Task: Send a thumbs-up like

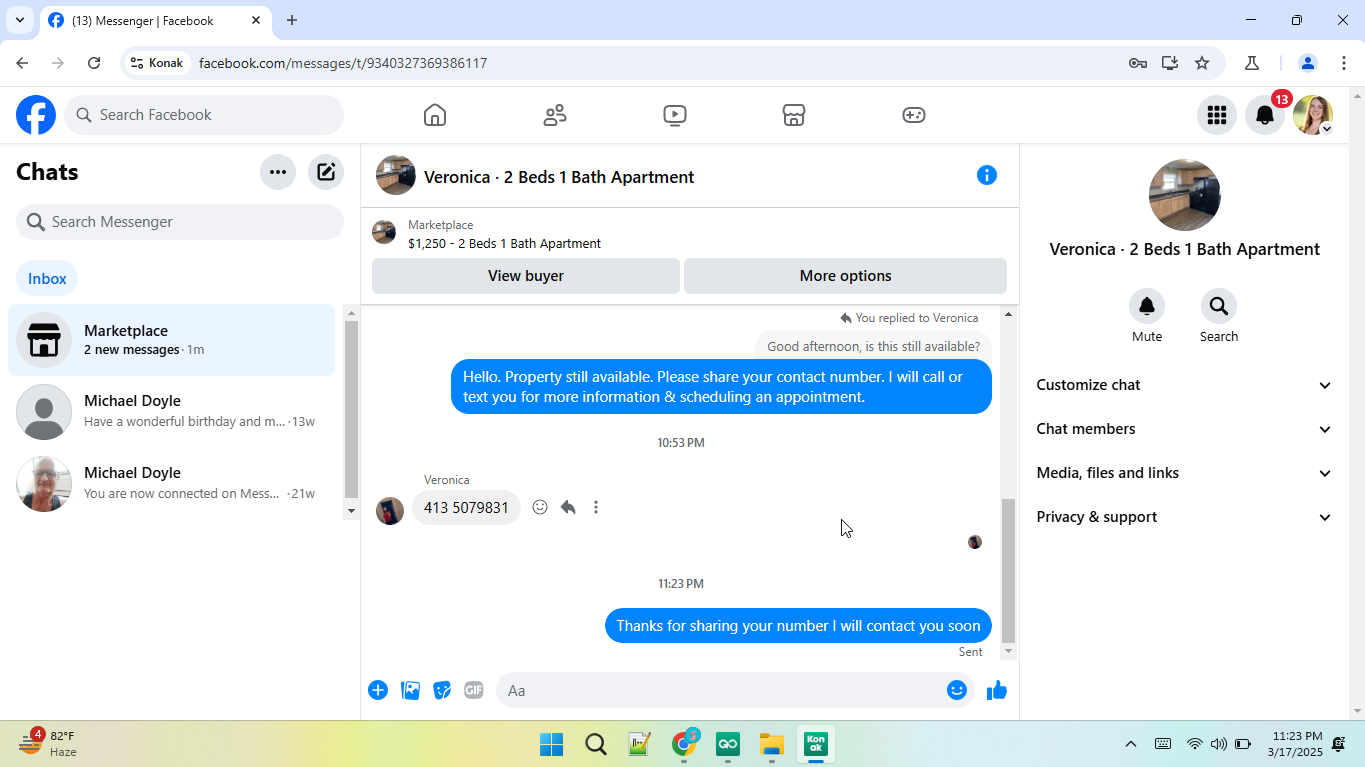Action: tap(997, 690)
